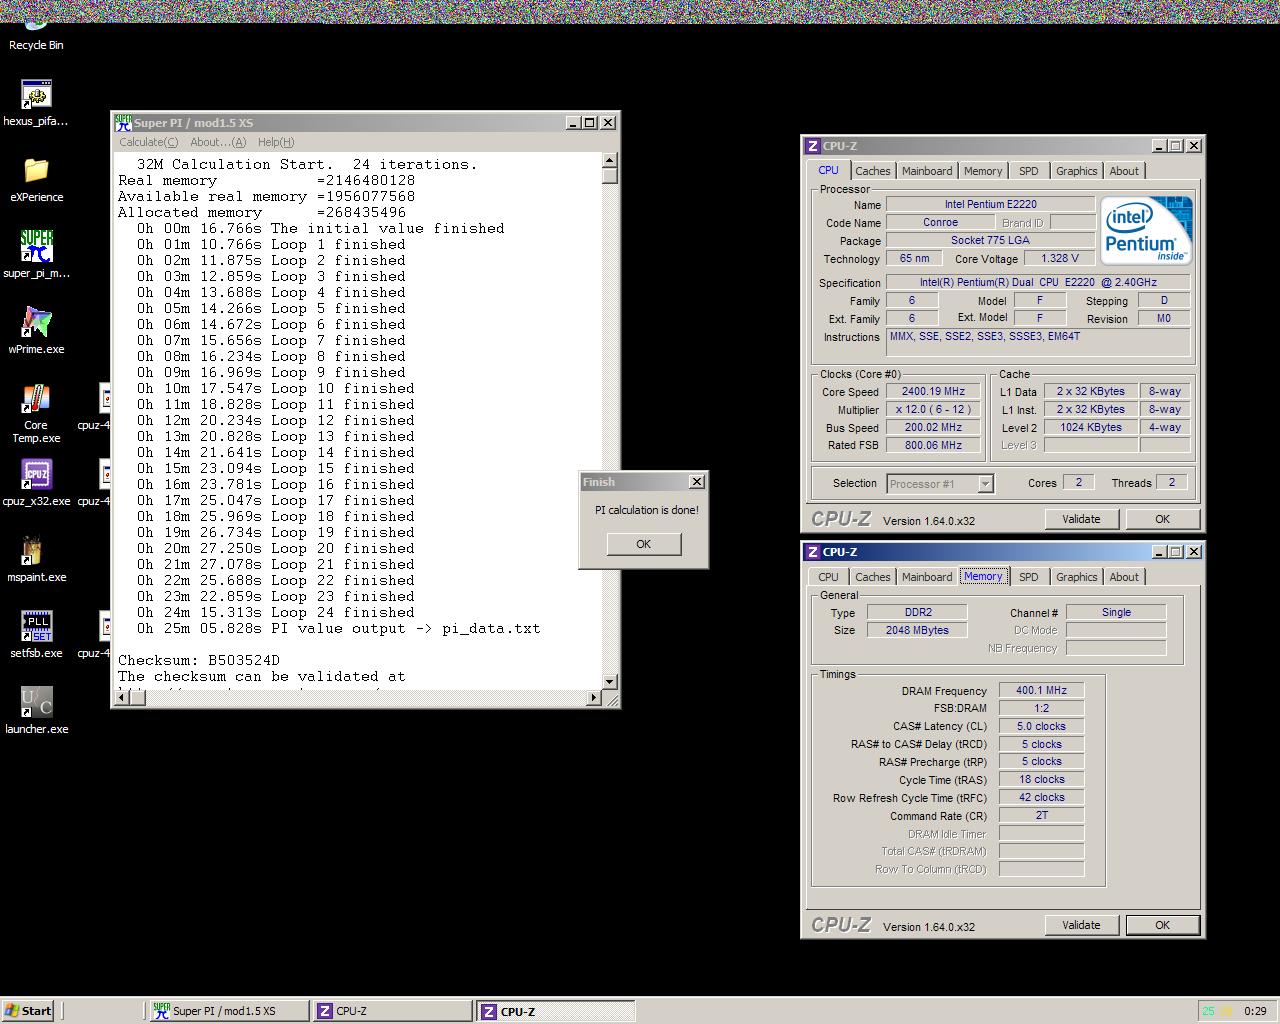Screen dimensions: 1280x1024
Task: Open the Help menu in Super PI
Action: (x=276, y=142)
